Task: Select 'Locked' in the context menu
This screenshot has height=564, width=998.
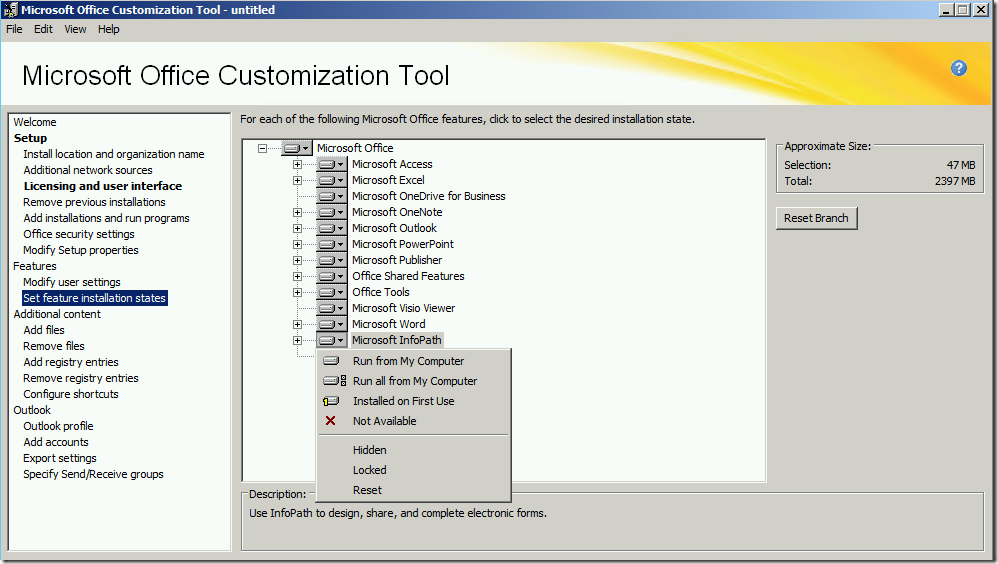Action: (x=414, y=470)
